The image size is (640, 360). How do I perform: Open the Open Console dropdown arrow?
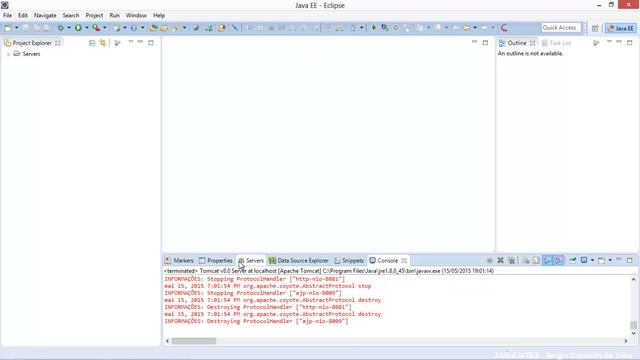(610, 260)
